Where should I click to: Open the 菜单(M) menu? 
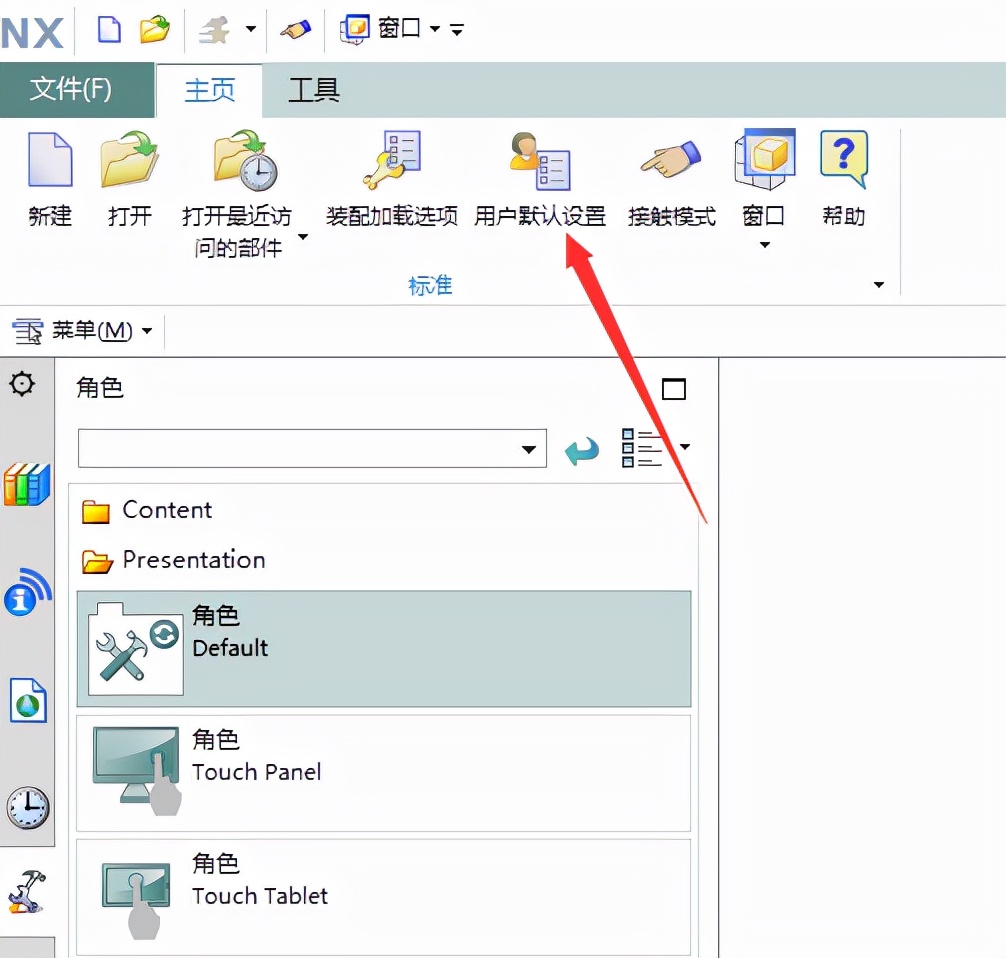coord(83,331)
